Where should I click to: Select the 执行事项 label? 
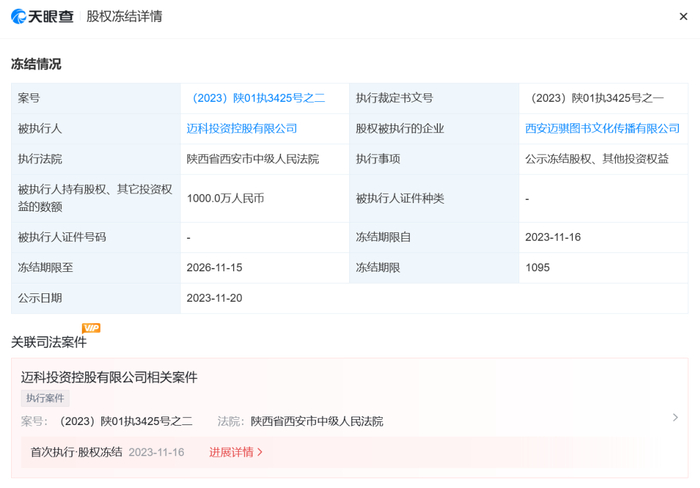[378, 159]
